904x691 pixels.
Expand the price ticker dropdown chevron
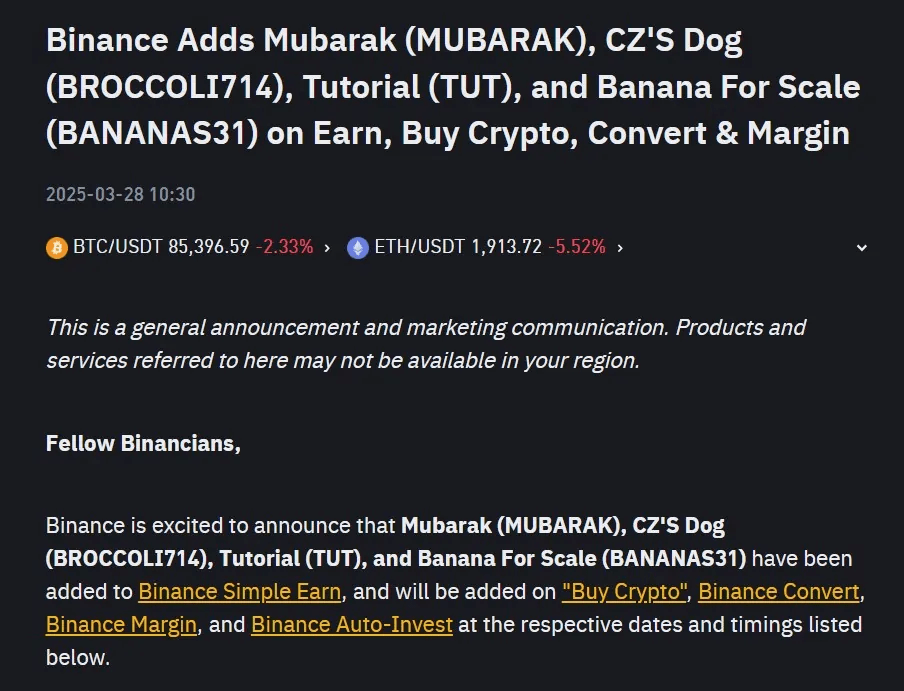(x=862, y=248)
